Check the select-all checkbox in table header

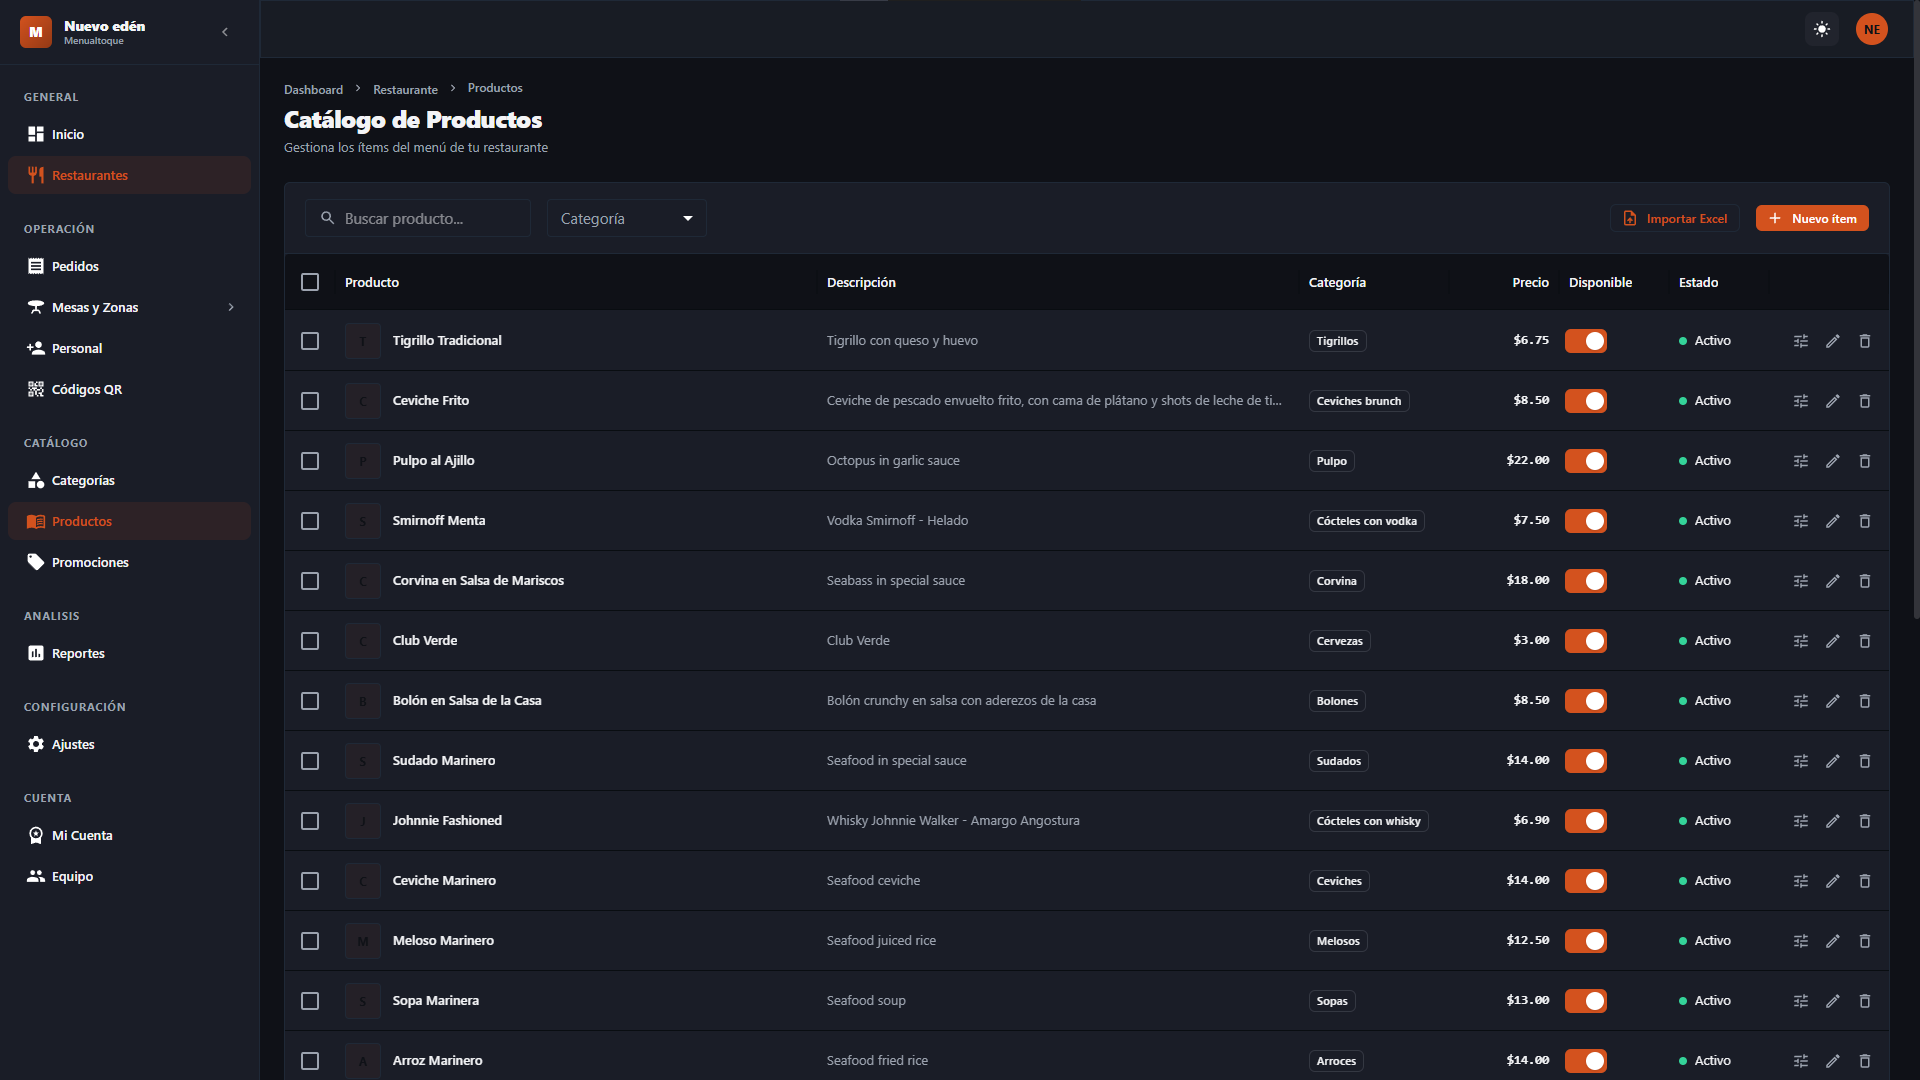310,282
